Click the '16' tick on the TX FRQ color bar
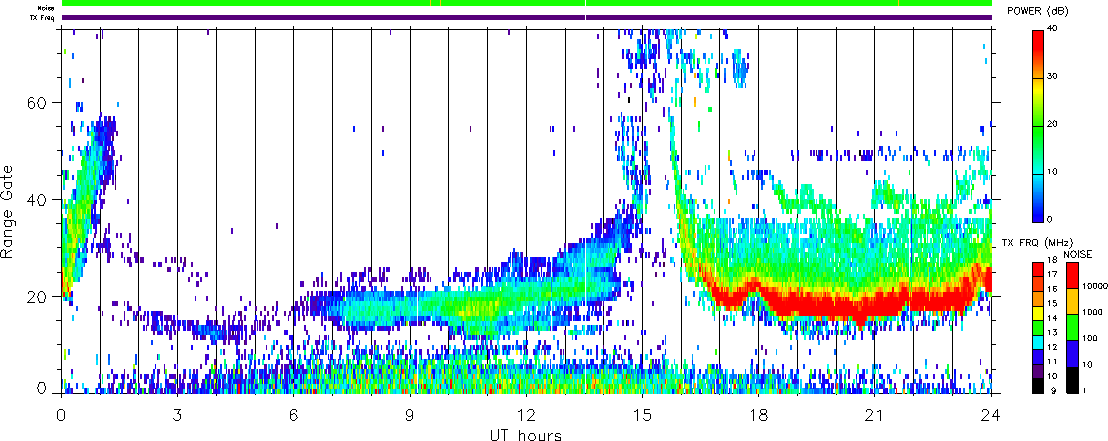 tap(1051, 288)
